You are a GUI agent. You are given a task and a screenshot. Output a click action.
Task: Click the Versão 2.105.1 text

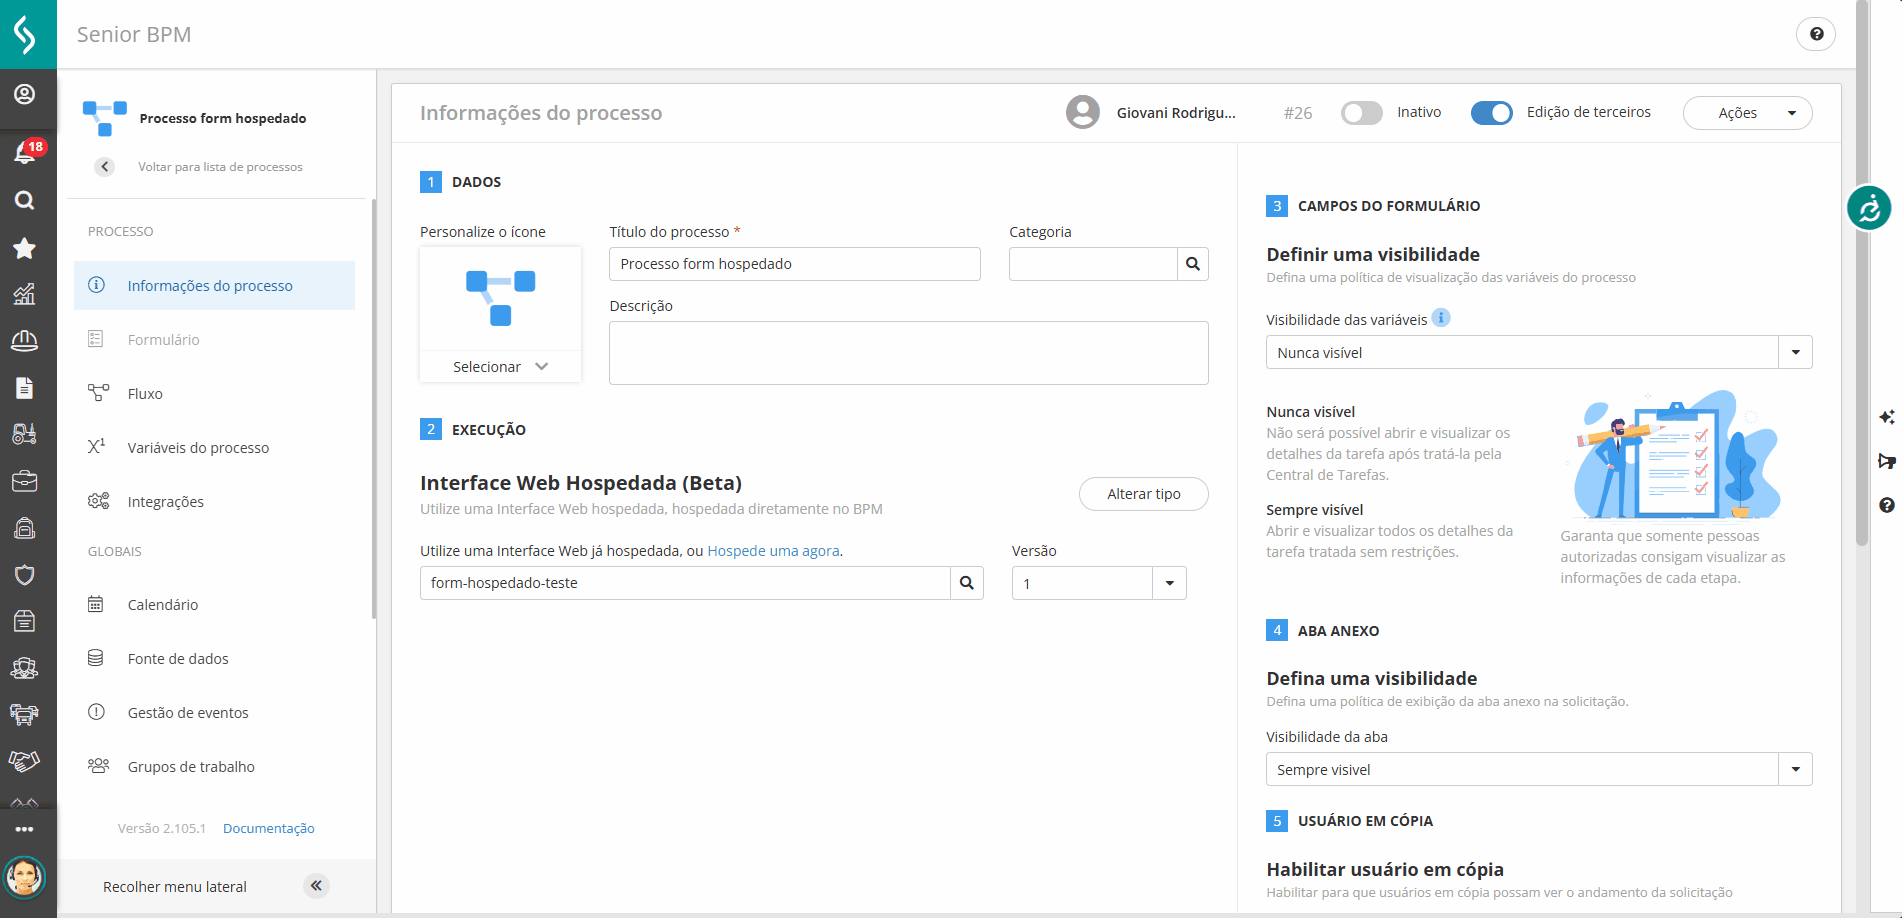(x=162, y=829)
